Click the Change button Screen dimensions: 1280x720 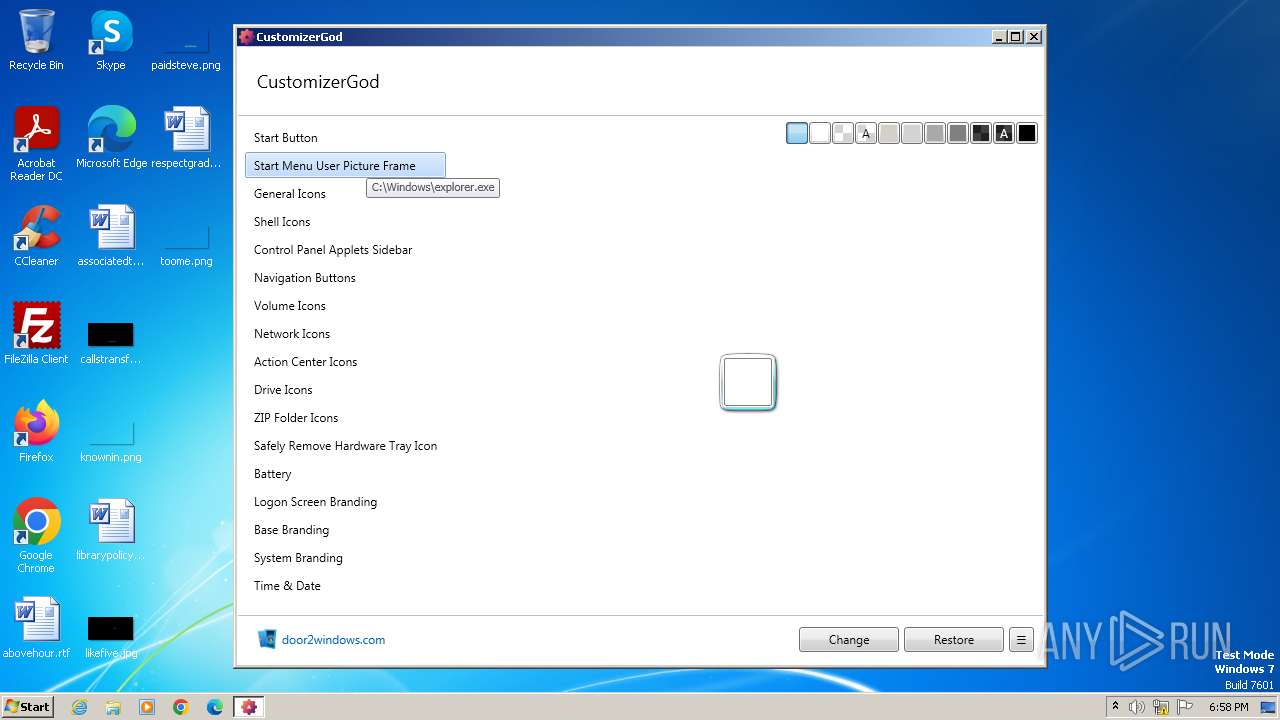pos(849,640)
